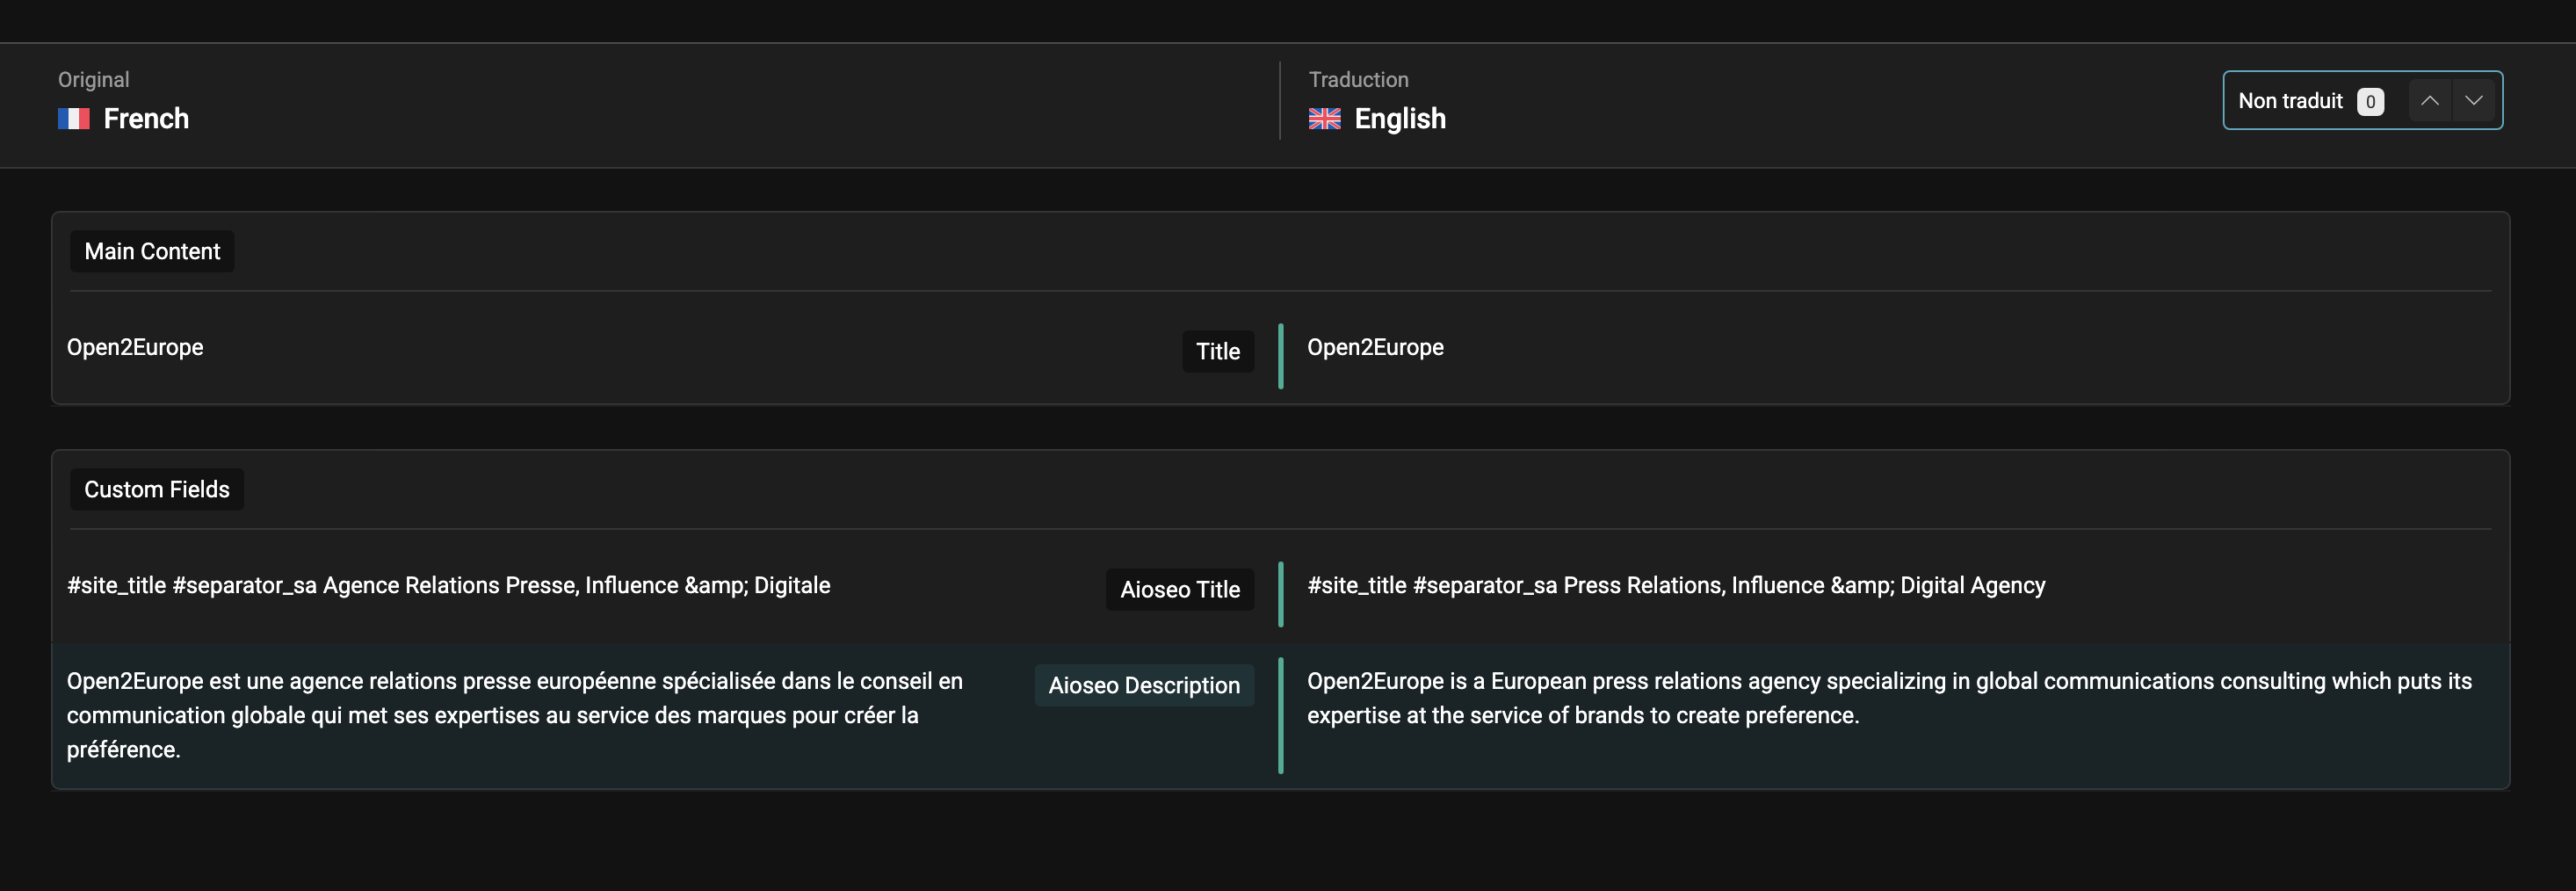Click the Aioseo Title field tag
The image size is (2576, 891).
[x=1179, y=590]
